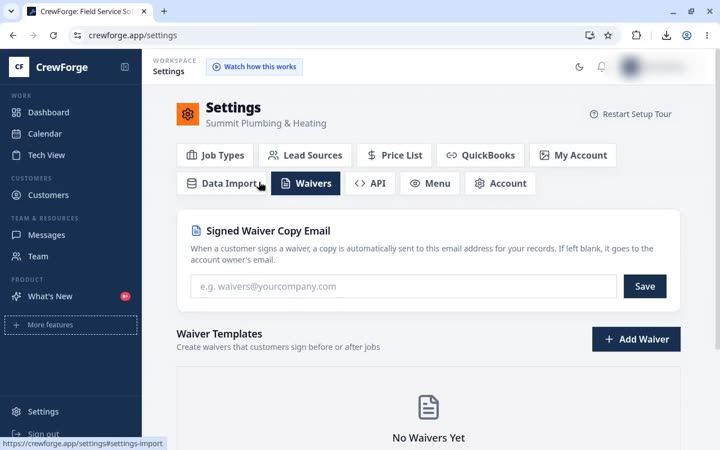Expand More features in sidebar
Screen dimensions: 720x450
point(71,325)
